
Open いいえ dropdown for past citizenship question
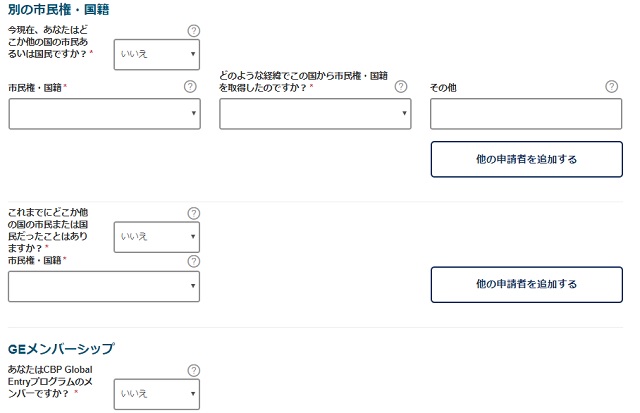coord(157,237)
